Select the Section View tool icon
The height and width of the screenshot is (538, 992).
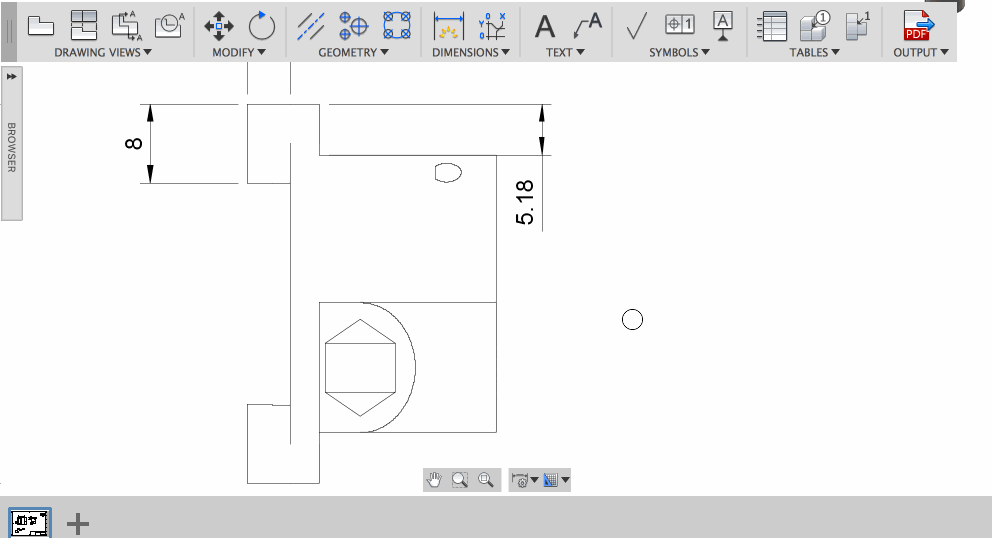click(x=127, y=26)
